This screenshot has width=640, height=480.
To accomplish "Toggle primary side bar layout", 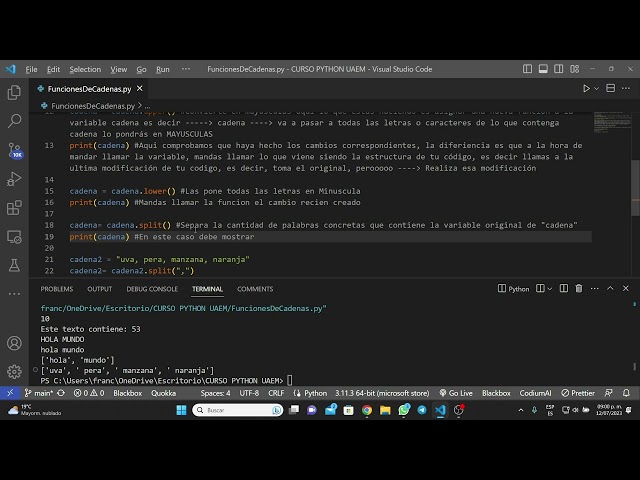I will (x=527, y=69).
